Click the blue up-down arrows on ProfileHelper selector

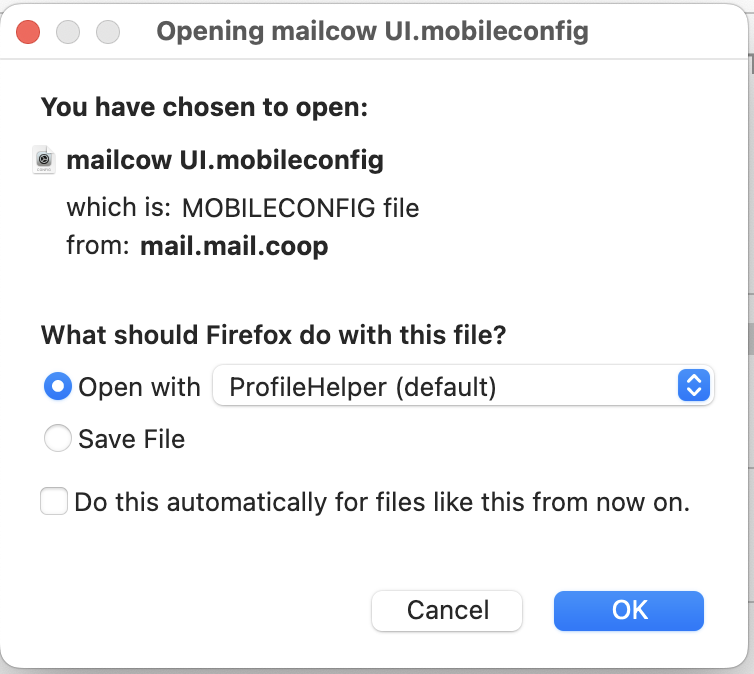pos(693,385)
